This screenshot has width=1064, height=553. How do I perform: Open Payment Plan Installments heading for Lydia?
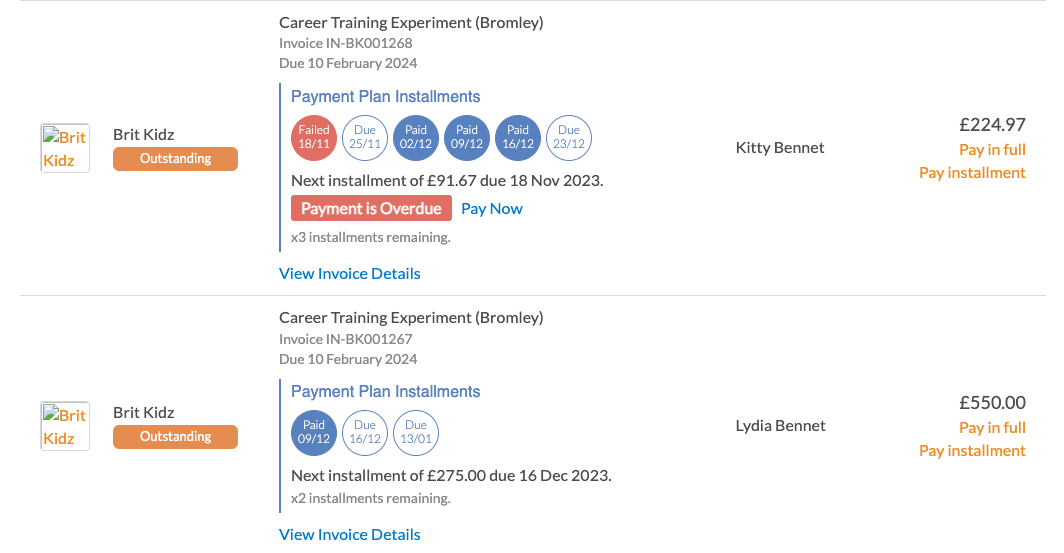click(385, 392)
